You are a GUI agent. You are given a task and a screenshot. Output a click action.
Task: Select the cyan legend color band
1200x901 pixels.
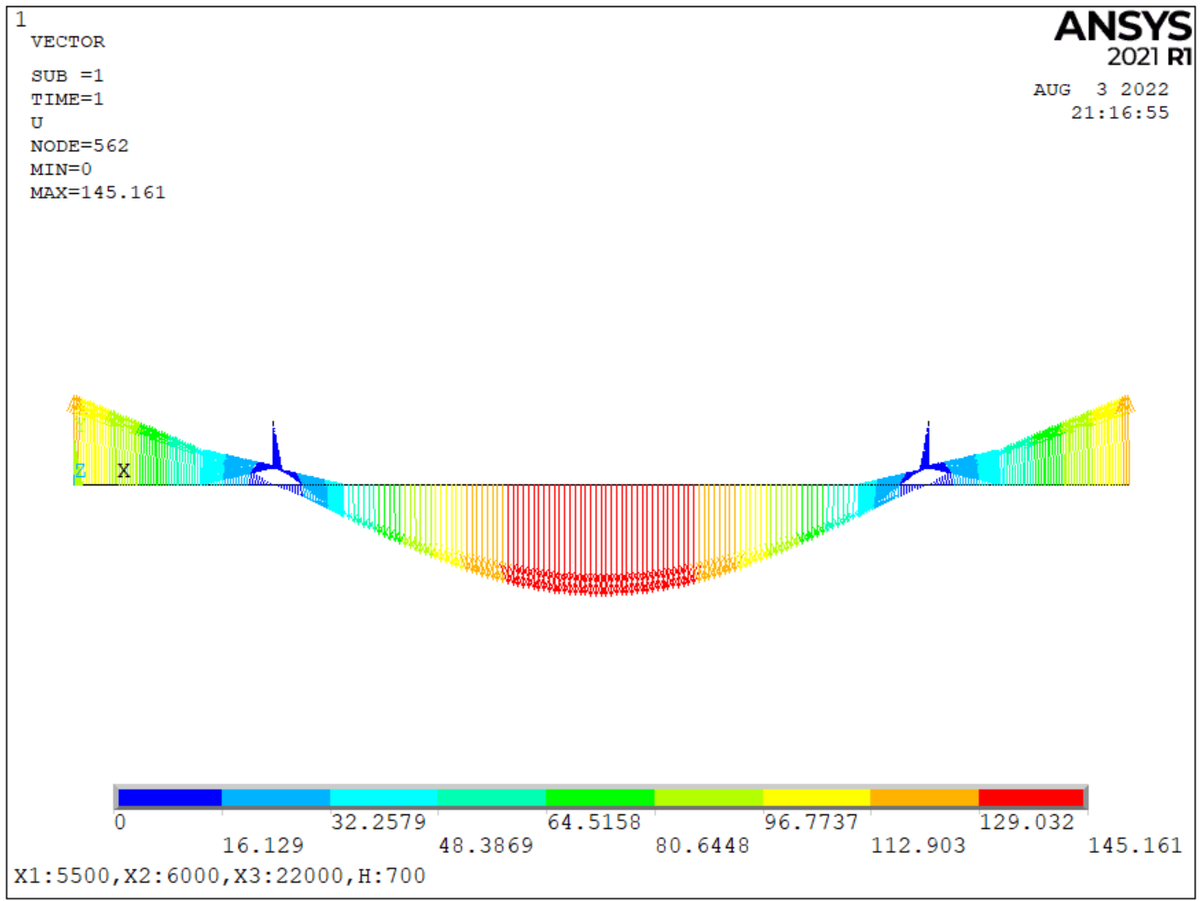pos(384,797)
